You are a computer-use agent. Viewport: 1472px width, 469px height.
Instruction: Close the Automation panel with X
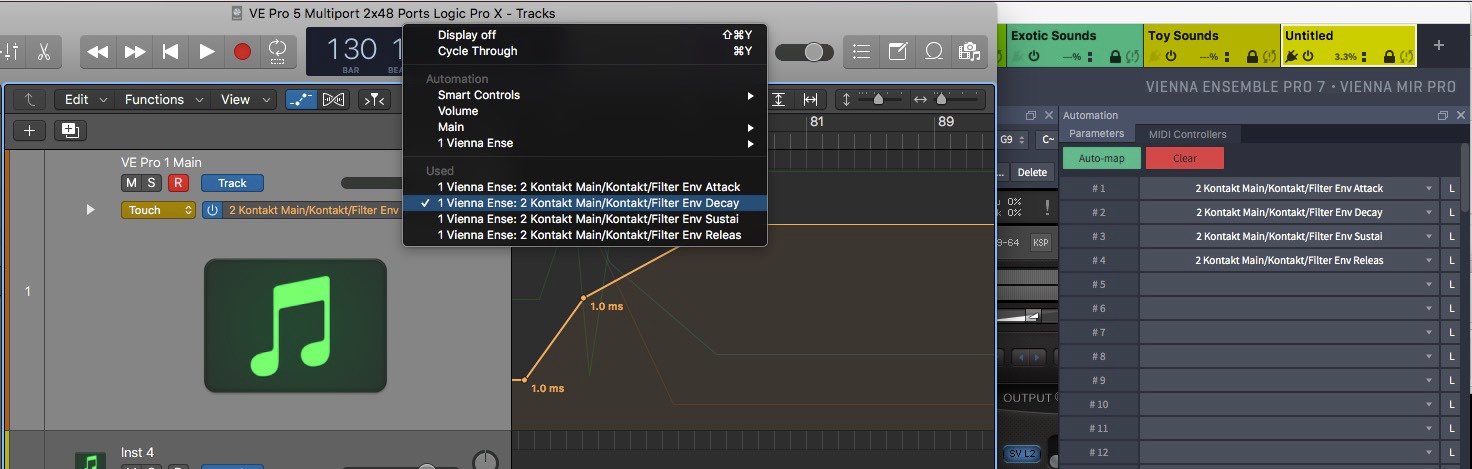tap(1459, 115)
